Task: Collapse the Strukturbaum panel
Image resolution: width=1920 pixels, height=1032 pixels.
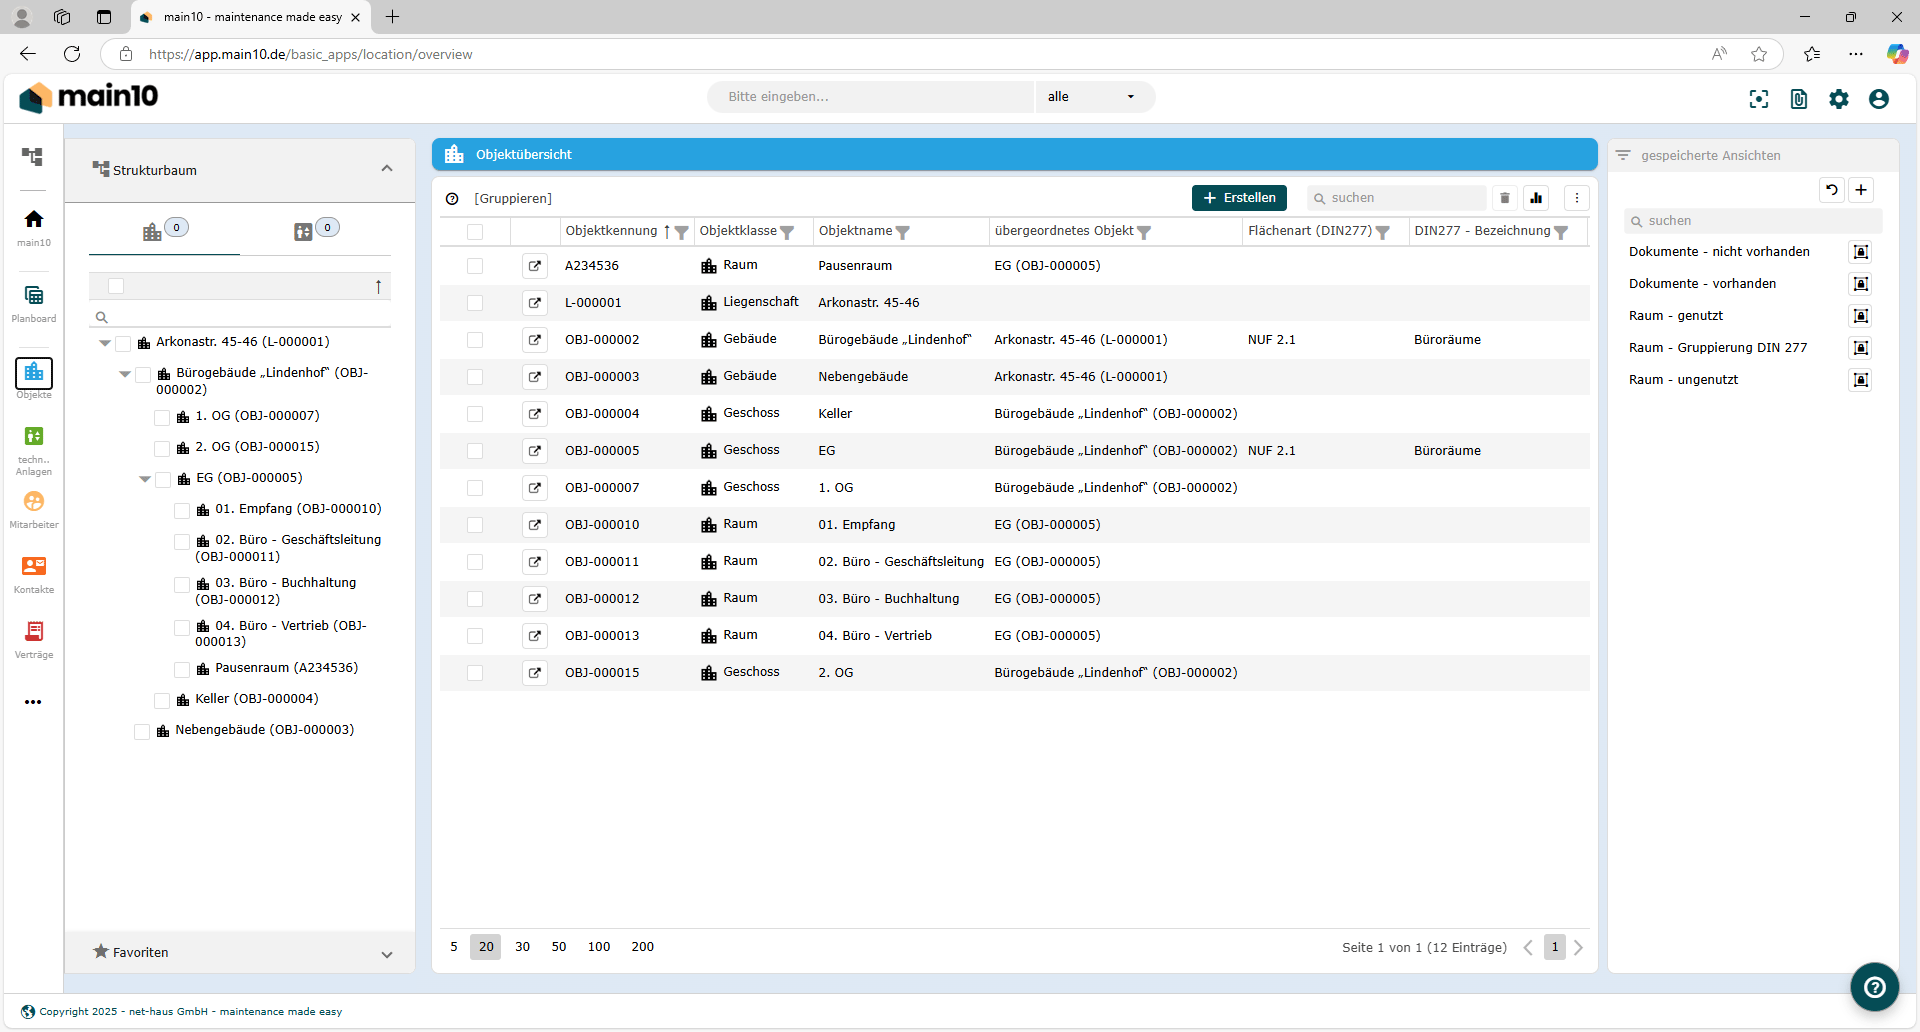Action: click(x=386, y=169)
